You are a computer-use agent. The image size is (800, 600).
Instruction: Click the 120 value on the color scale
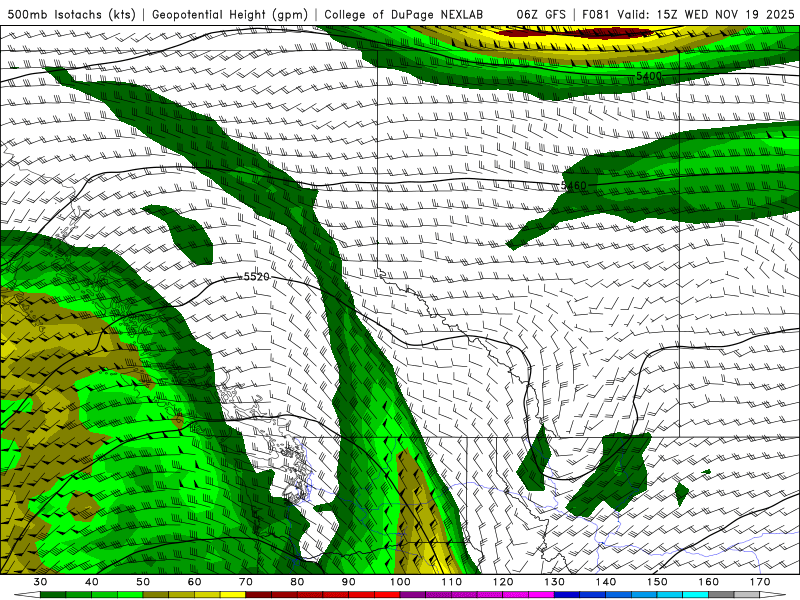(x=503, y=582)
